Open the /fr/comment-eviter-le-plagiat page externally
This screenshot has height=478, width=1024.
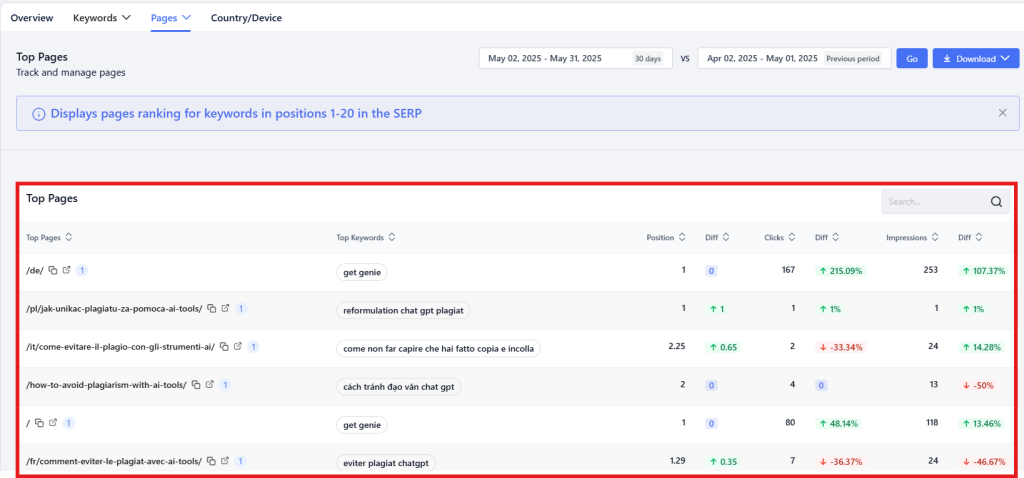[x=225, y=461]
